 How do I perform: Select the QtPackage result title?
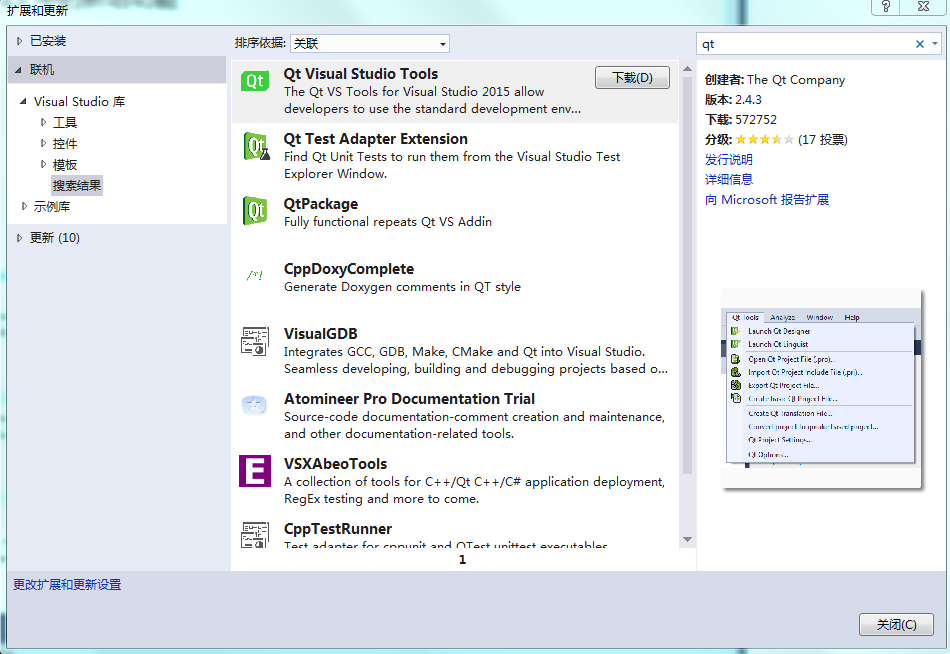pyautogui.click(x=321, y=204)
